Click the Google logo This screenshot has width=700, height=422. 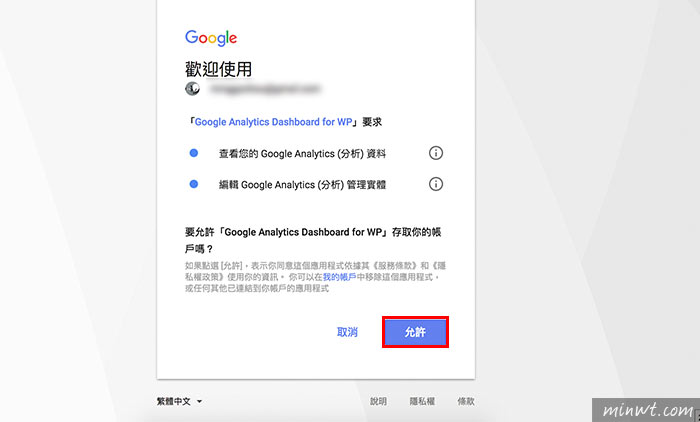pyautogui.click(x=211, y=38)
